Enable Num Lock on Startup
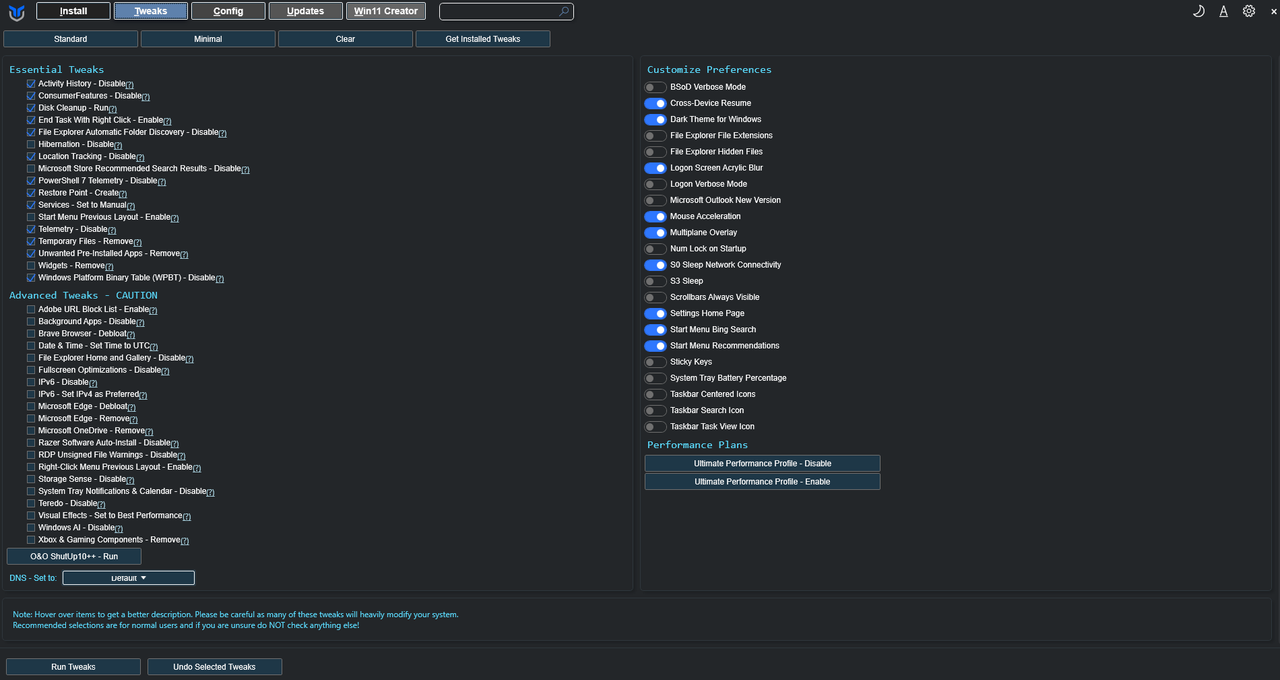The height and width of the screenshot is (680, 1280). coord(655,249)
